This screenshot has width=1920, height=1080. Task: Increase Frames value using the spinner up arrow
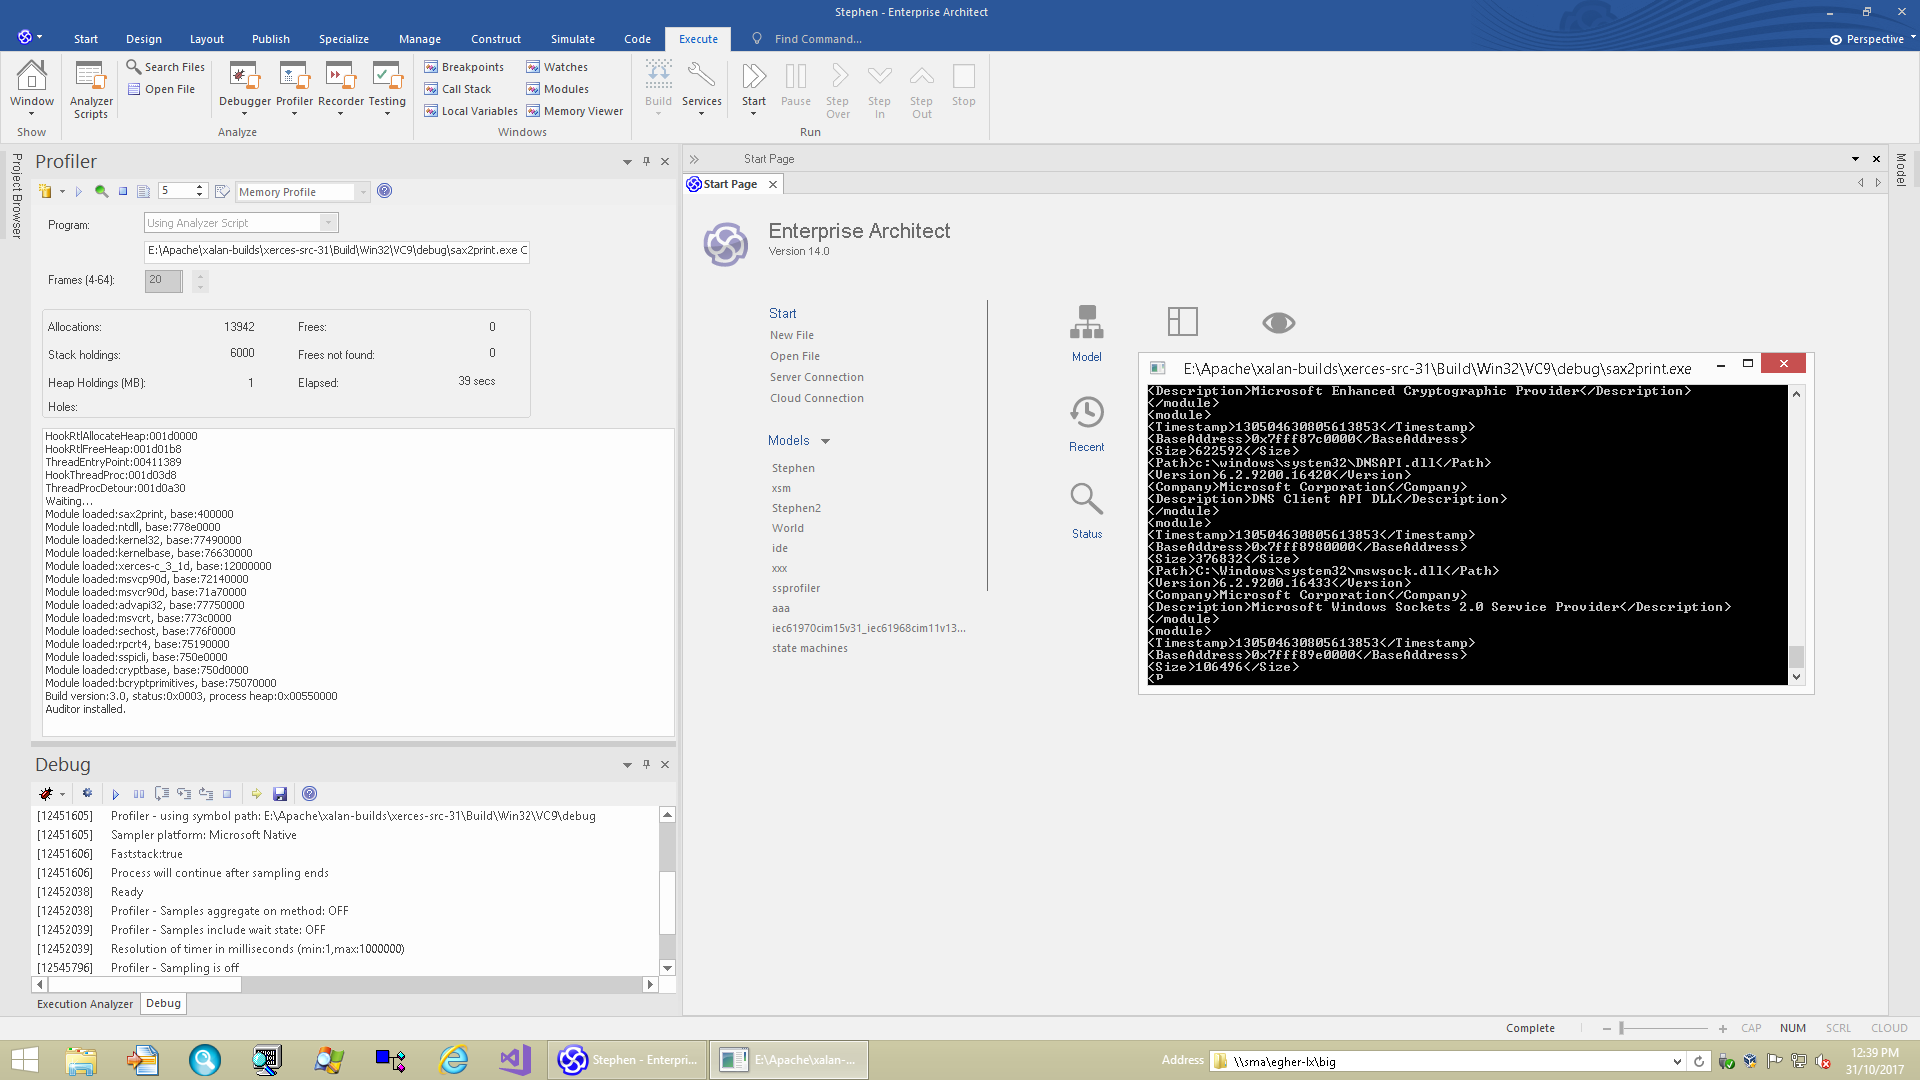pos(200,275)
